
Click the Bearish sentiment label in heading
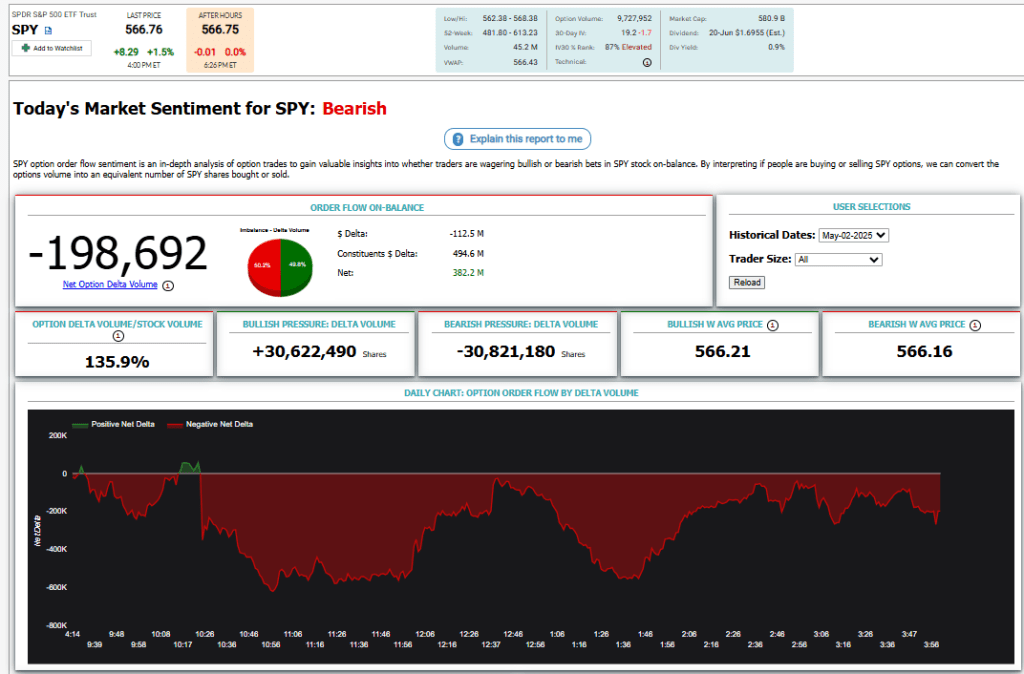pos(355,108)
